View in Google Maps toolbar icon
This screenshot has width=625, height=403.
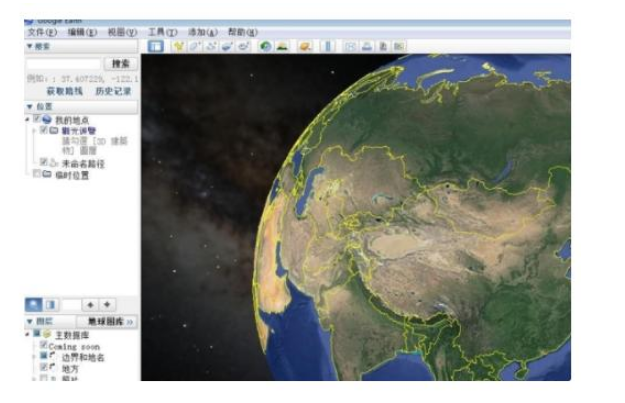pos(399,46)
